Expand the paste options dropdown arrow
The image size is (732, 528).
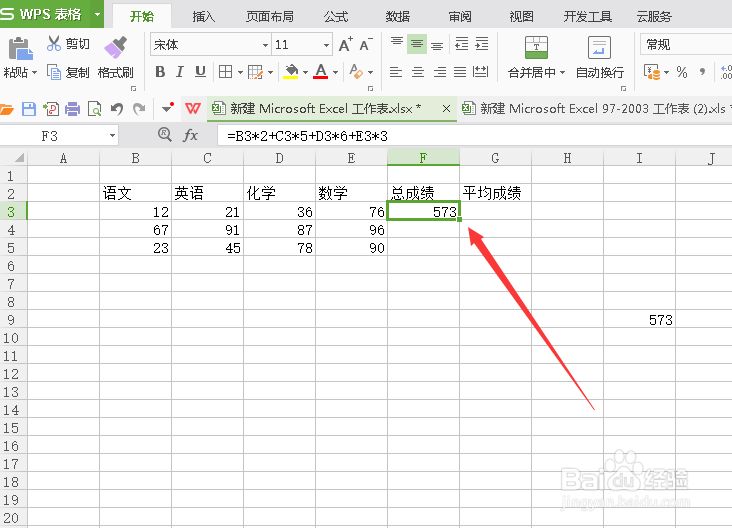coord(34,73)
